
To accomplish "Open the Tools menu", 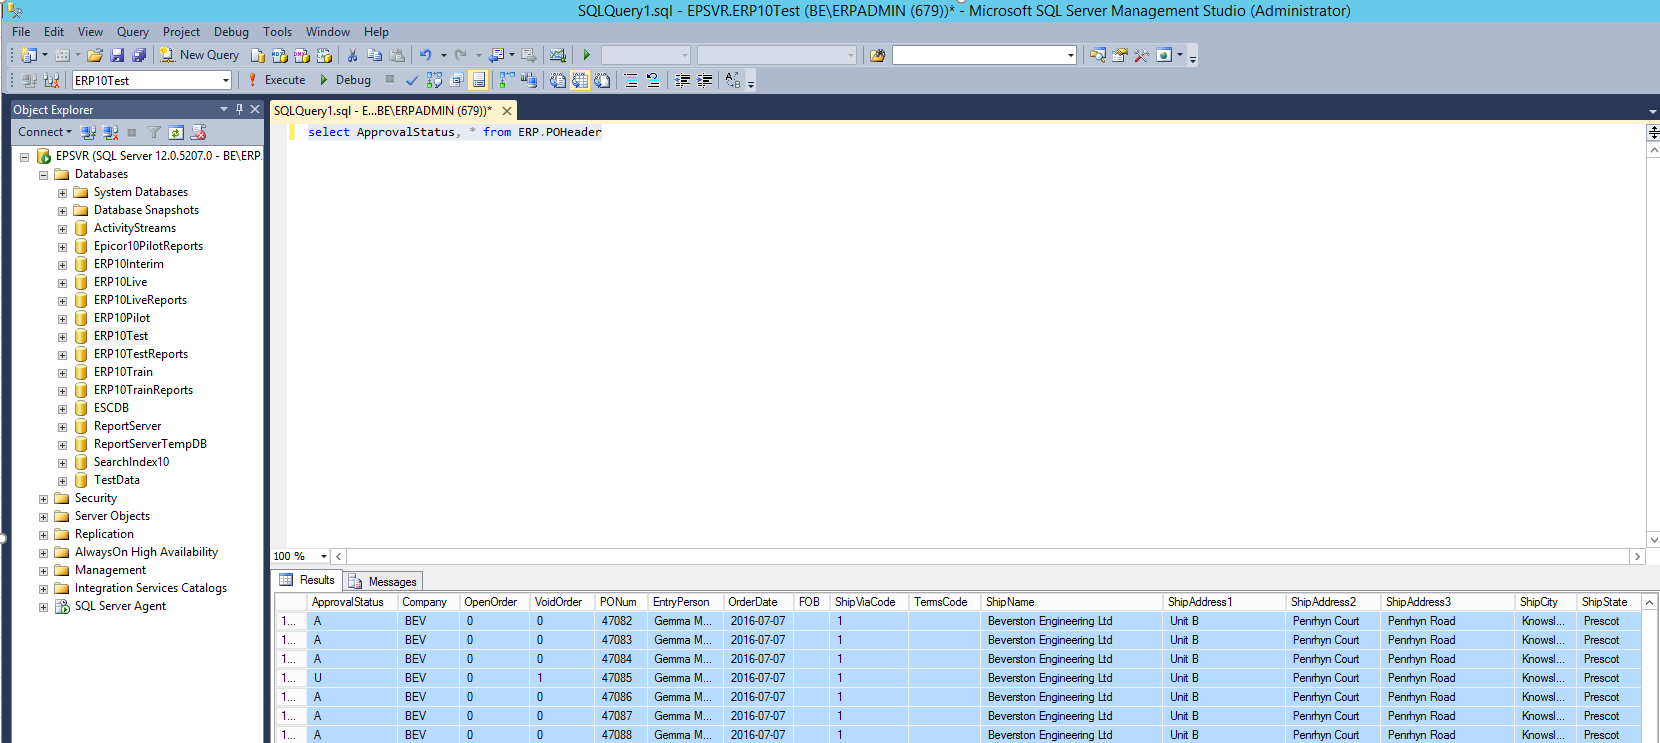I will coord(278,32).
